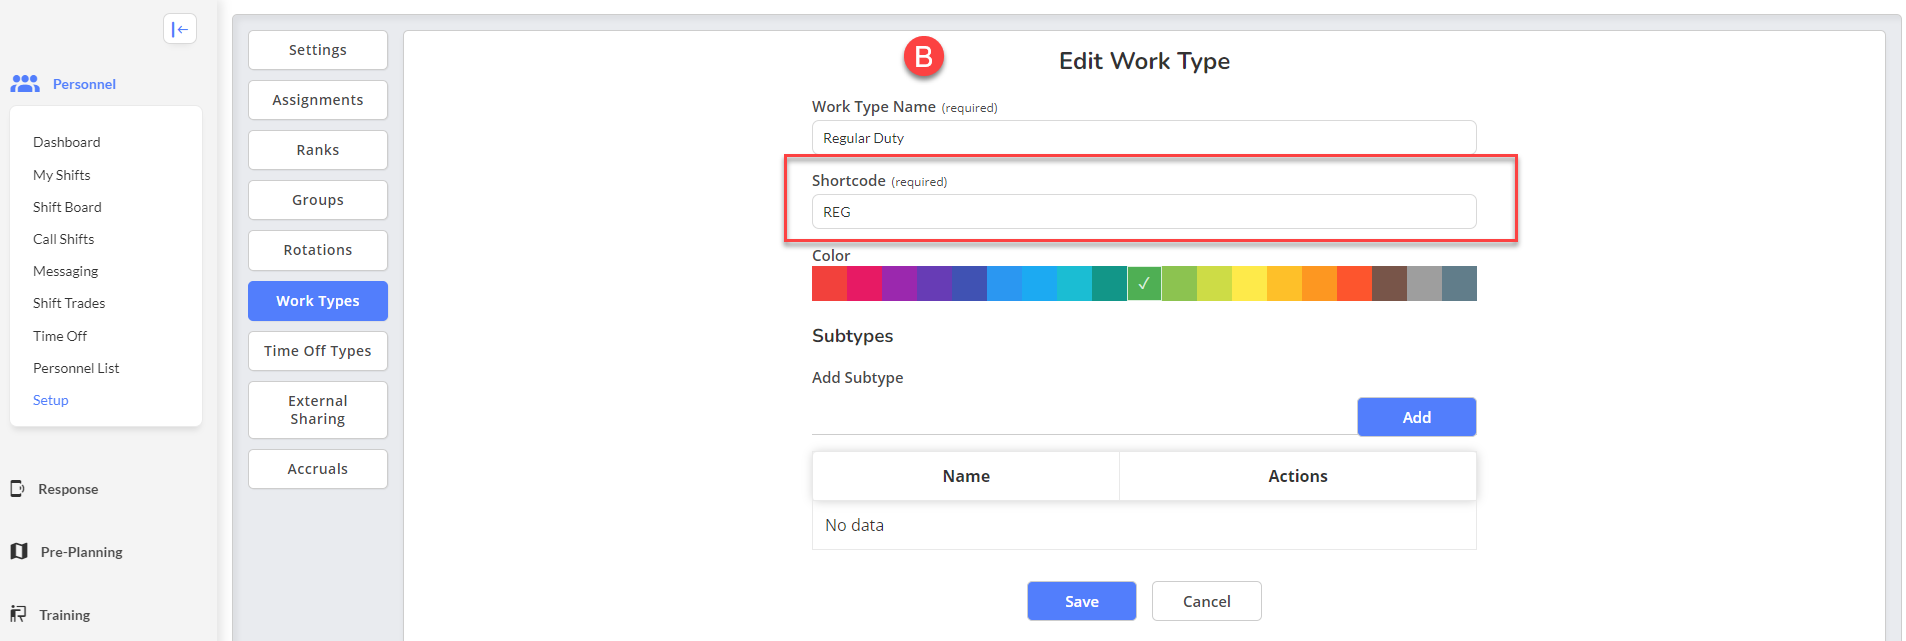This screenshot has width=1906, height=641.
Task: Open Call Shifts
Action: (x=64, y=239)
